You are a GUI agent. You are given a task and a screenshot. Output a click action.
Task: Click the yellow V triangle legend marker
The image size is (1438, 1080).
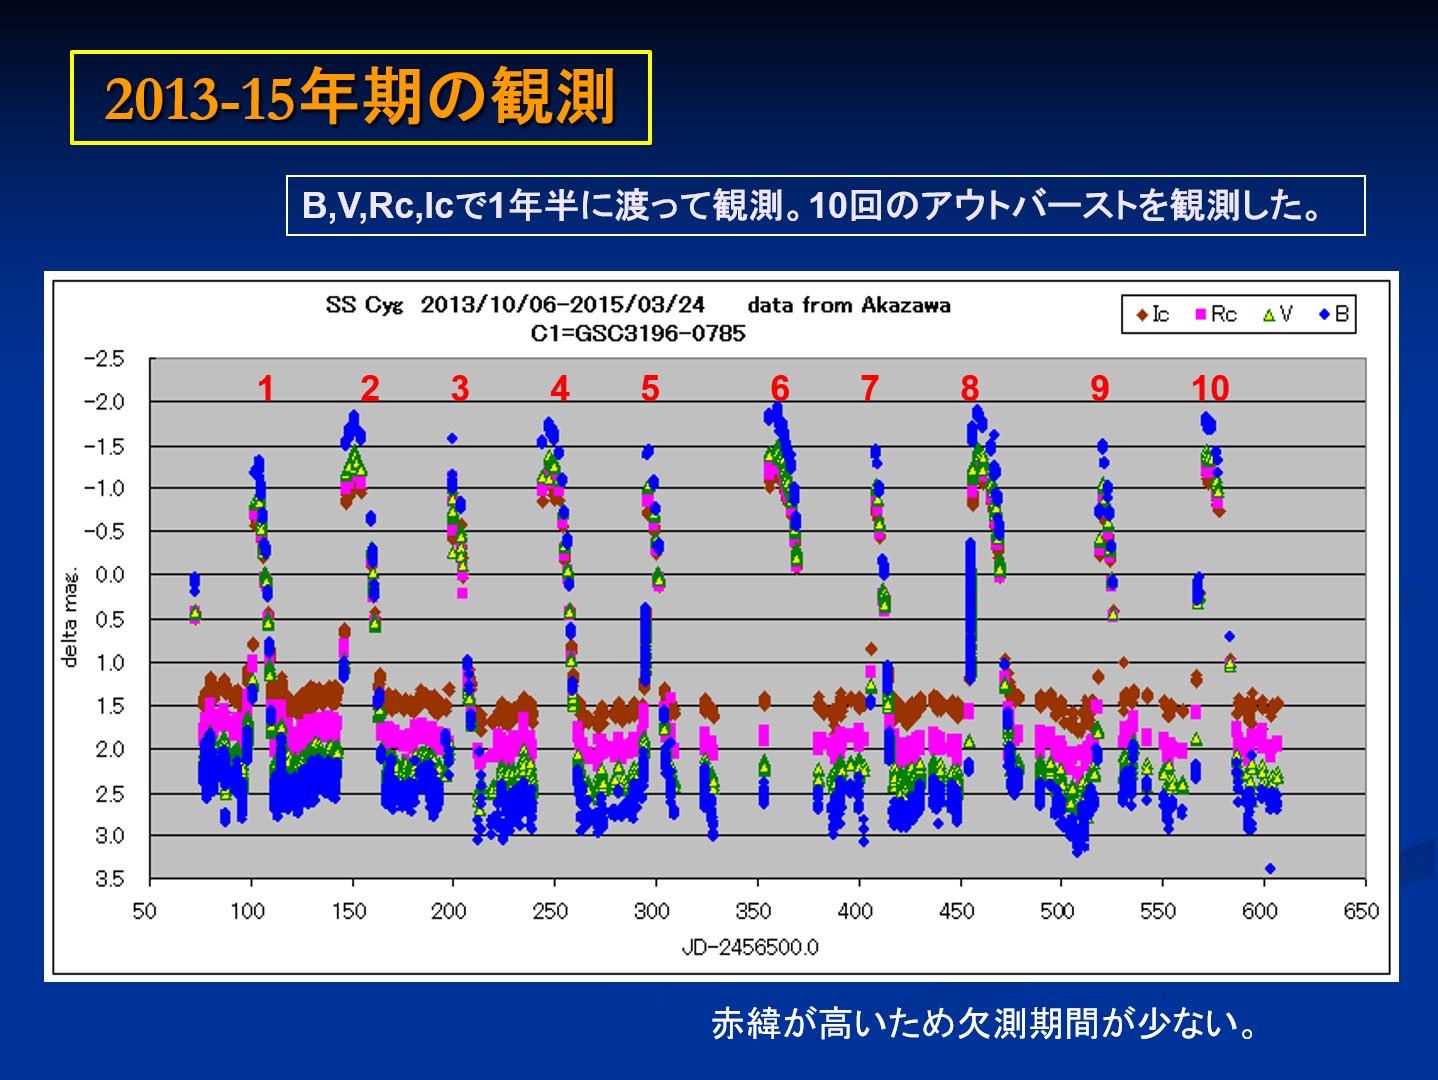(1268, 315)
